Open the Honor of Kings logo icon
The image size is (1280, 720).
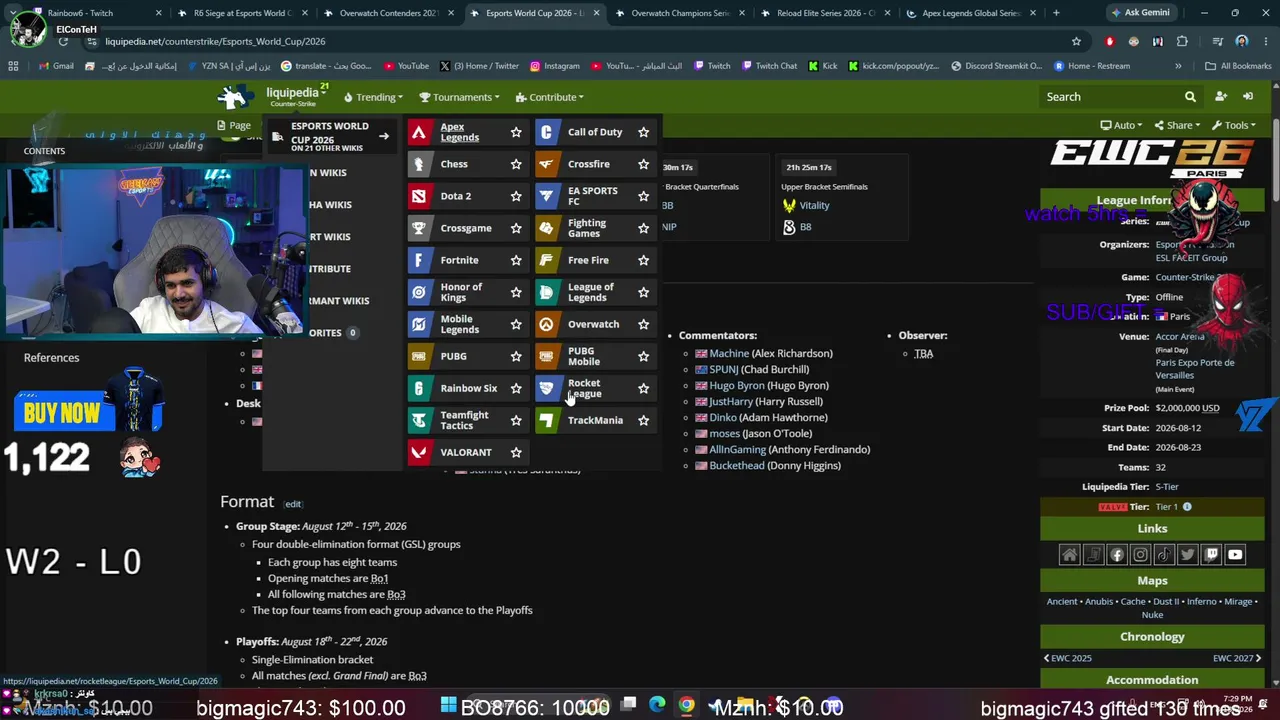pyautogui.click(x=420, y=292)
